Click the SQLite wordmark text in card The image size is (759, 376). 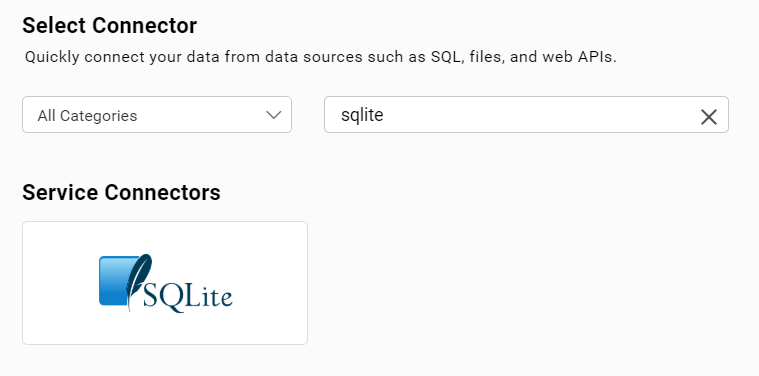point(188,295)
